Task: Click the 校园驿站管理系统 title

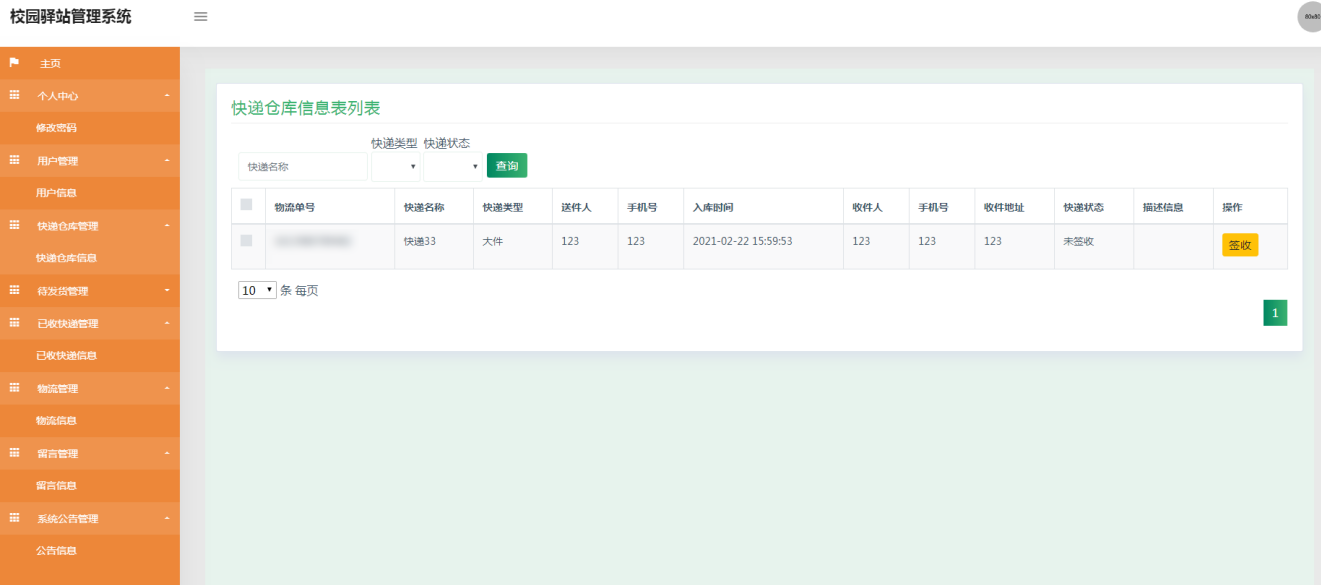Action: pos(70,17)
